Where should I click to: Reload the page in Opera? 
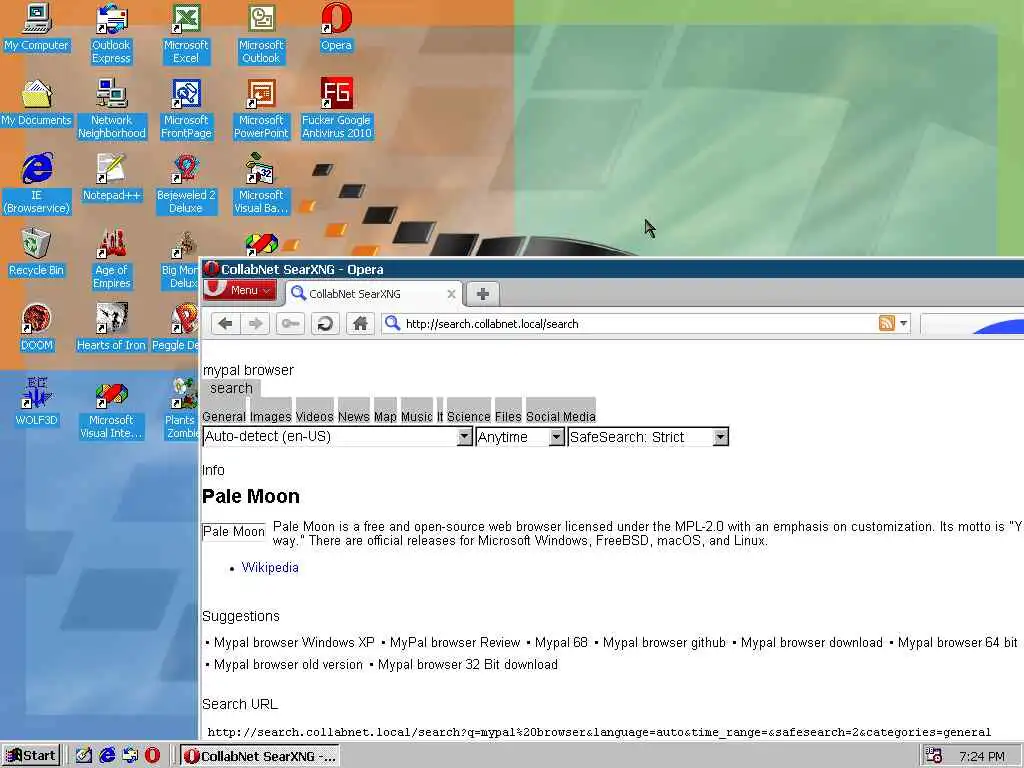click(x=325, y=323)
